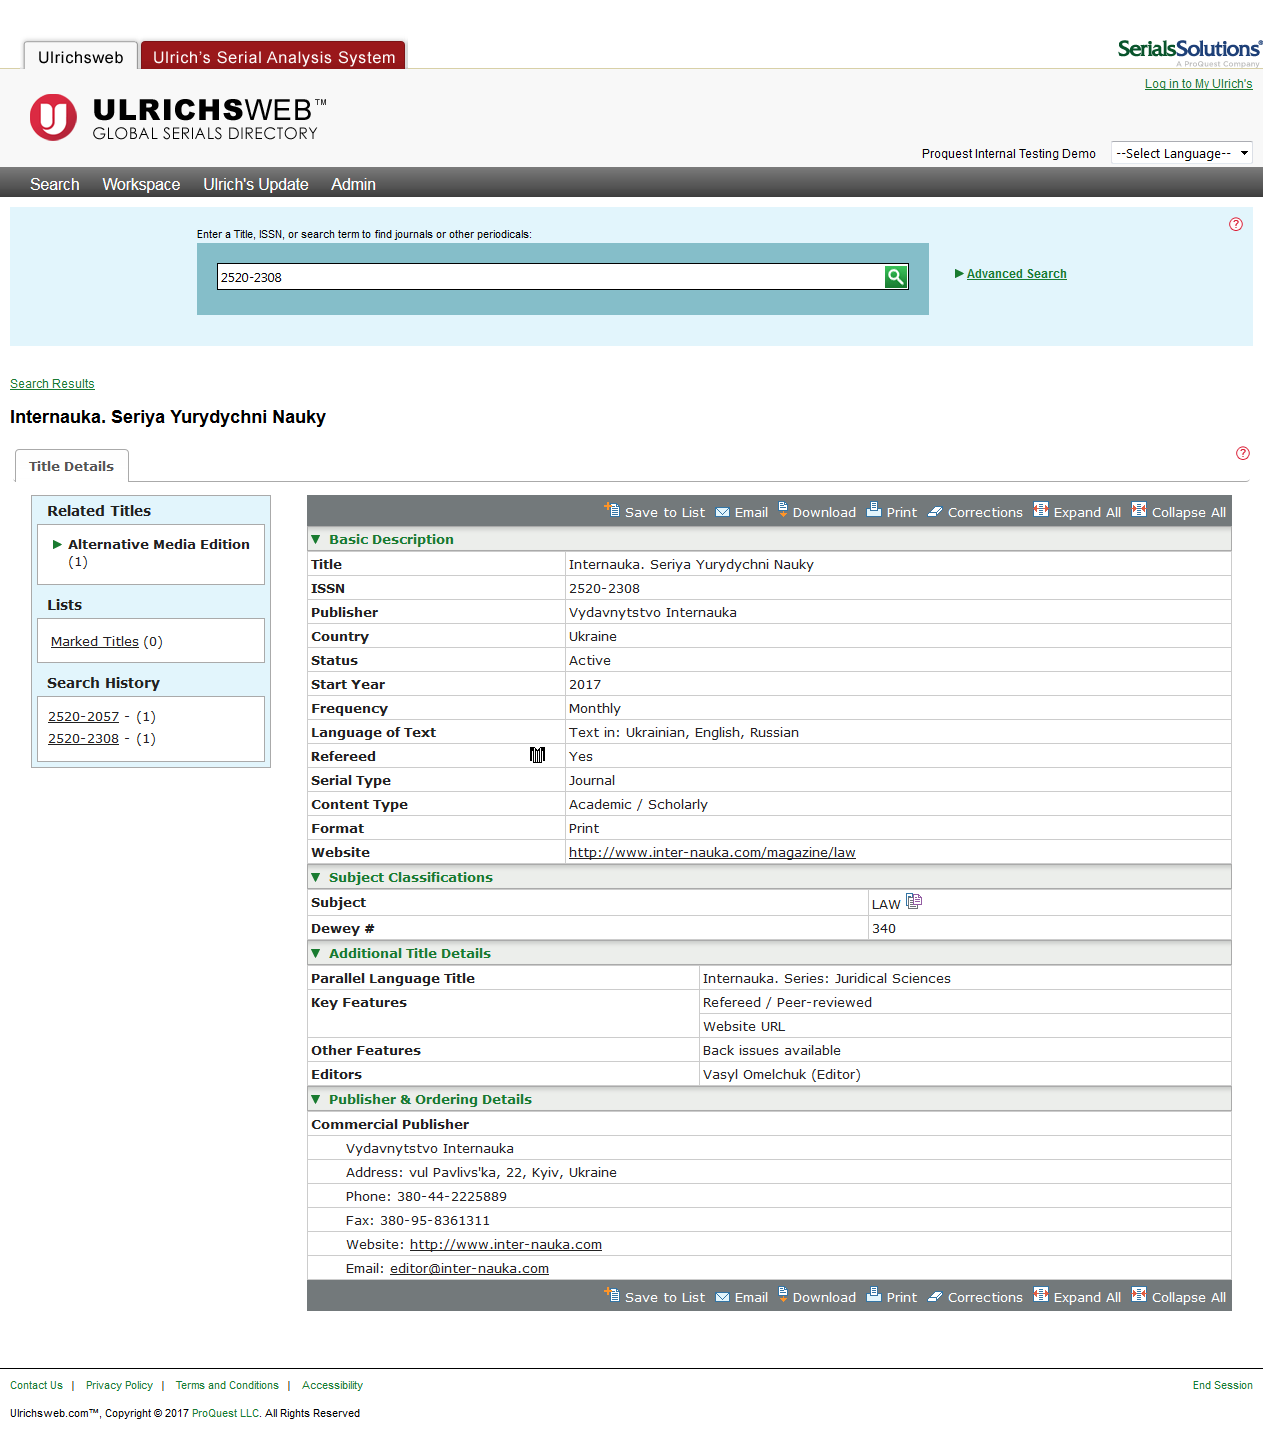Open Accessibility footer link
1263x1431 pixels.
pyautogui.click(x=332, y=1385)
